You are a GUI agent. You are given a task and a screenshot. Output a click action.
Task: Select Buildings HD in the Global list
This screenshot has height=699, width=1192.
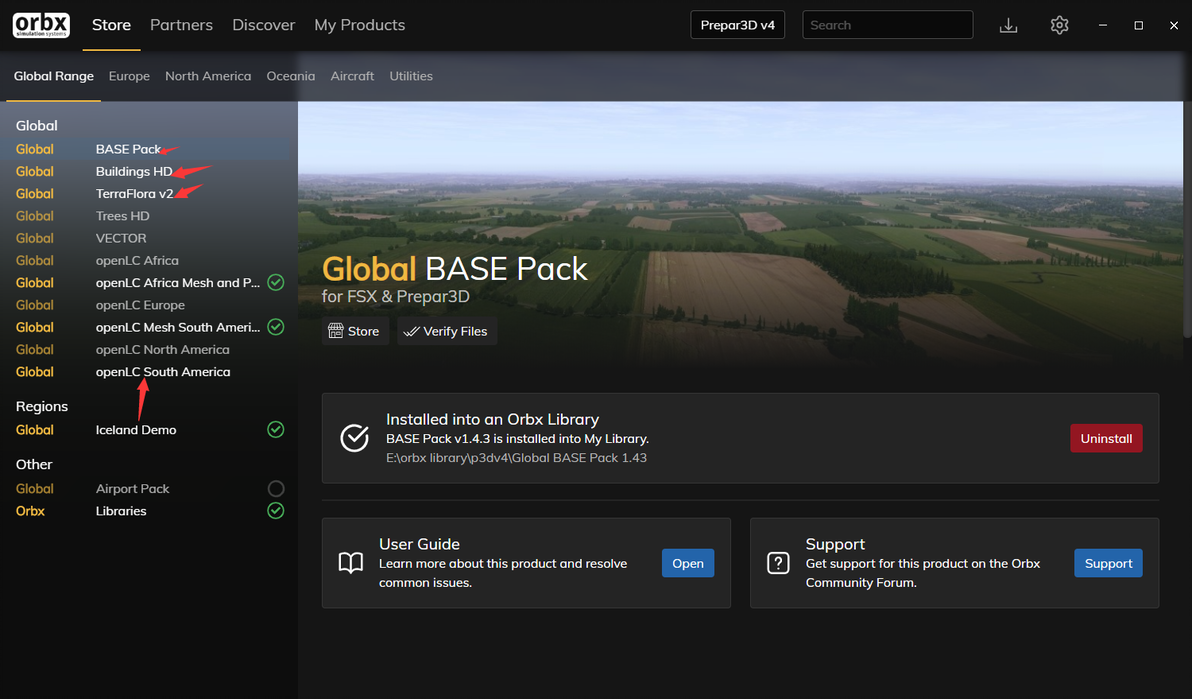pyautogui.click(x=134, y=171)
